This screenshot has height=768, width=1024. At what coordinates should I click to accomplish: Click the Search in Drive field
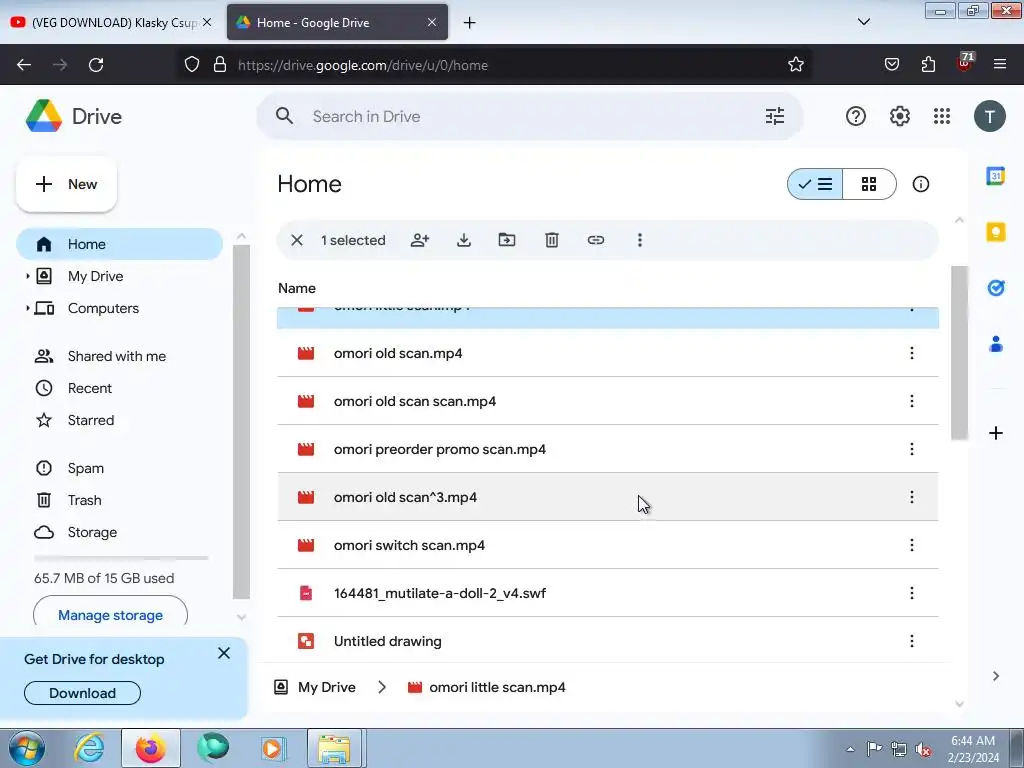click(529, 116)
